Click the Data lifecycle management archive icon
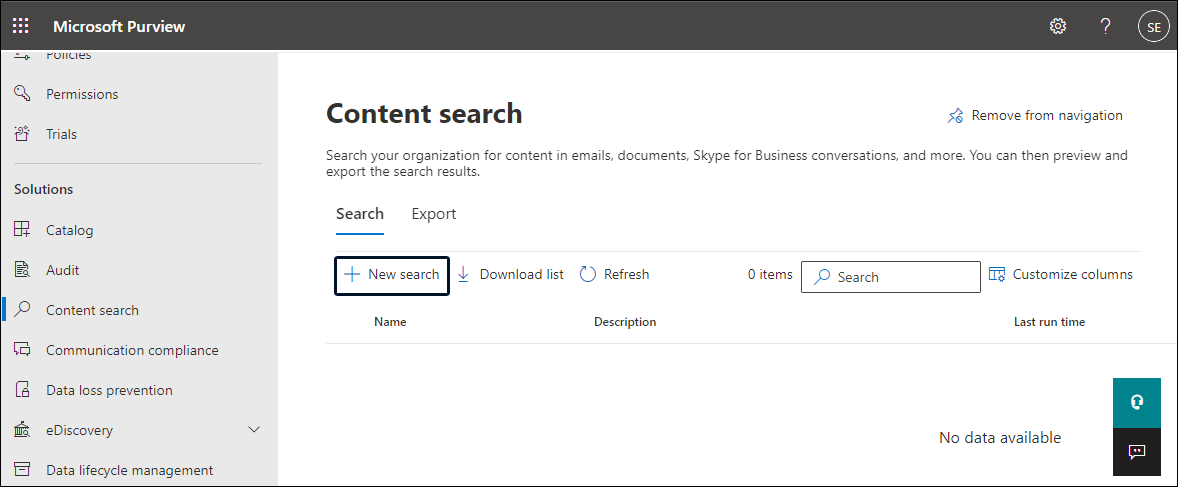Screen dimensions: 1178x487 (23, 470)
